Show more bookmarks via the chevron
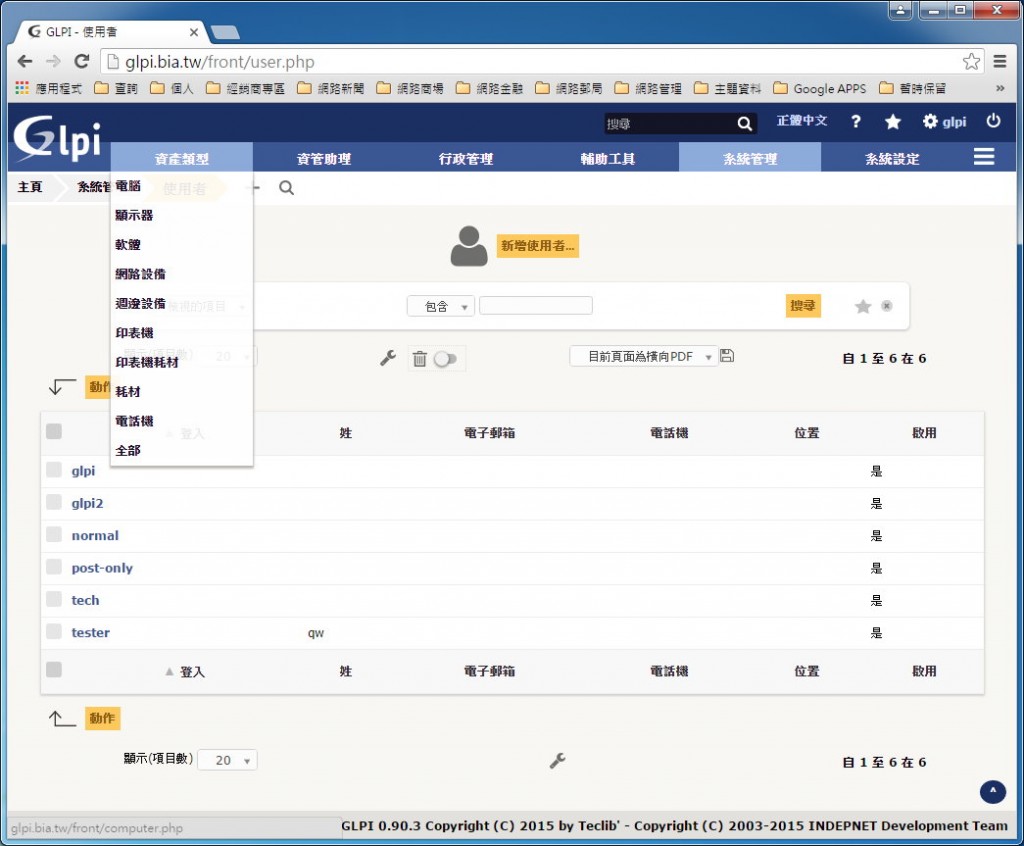This screenshot has width=1024, height=846. 1000,88
